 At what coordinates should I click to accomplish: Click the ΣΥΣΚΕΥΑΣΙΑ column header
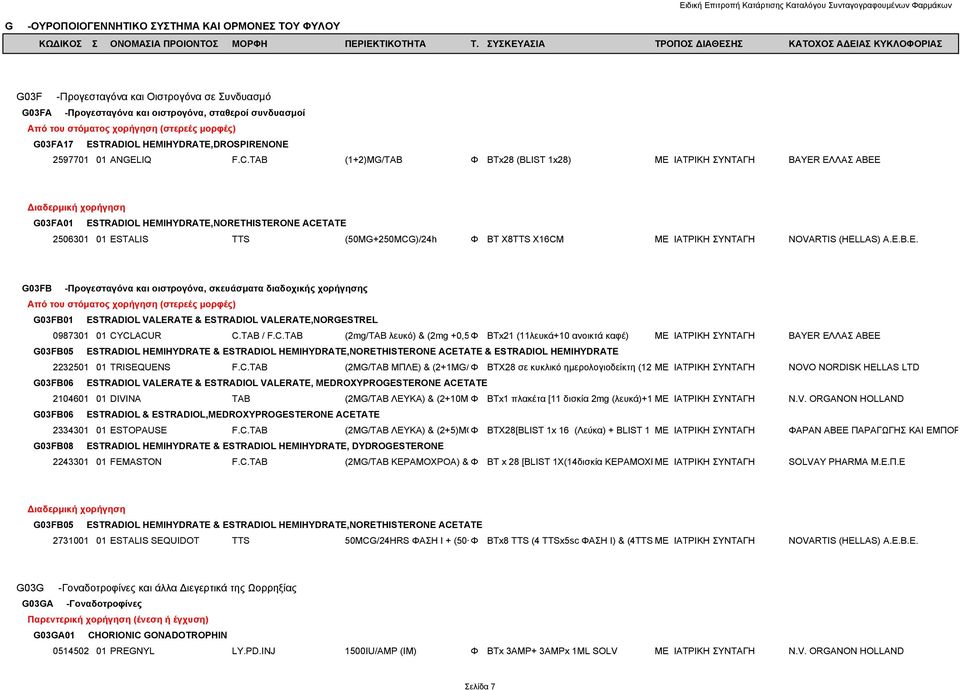(x=516, y=44)
